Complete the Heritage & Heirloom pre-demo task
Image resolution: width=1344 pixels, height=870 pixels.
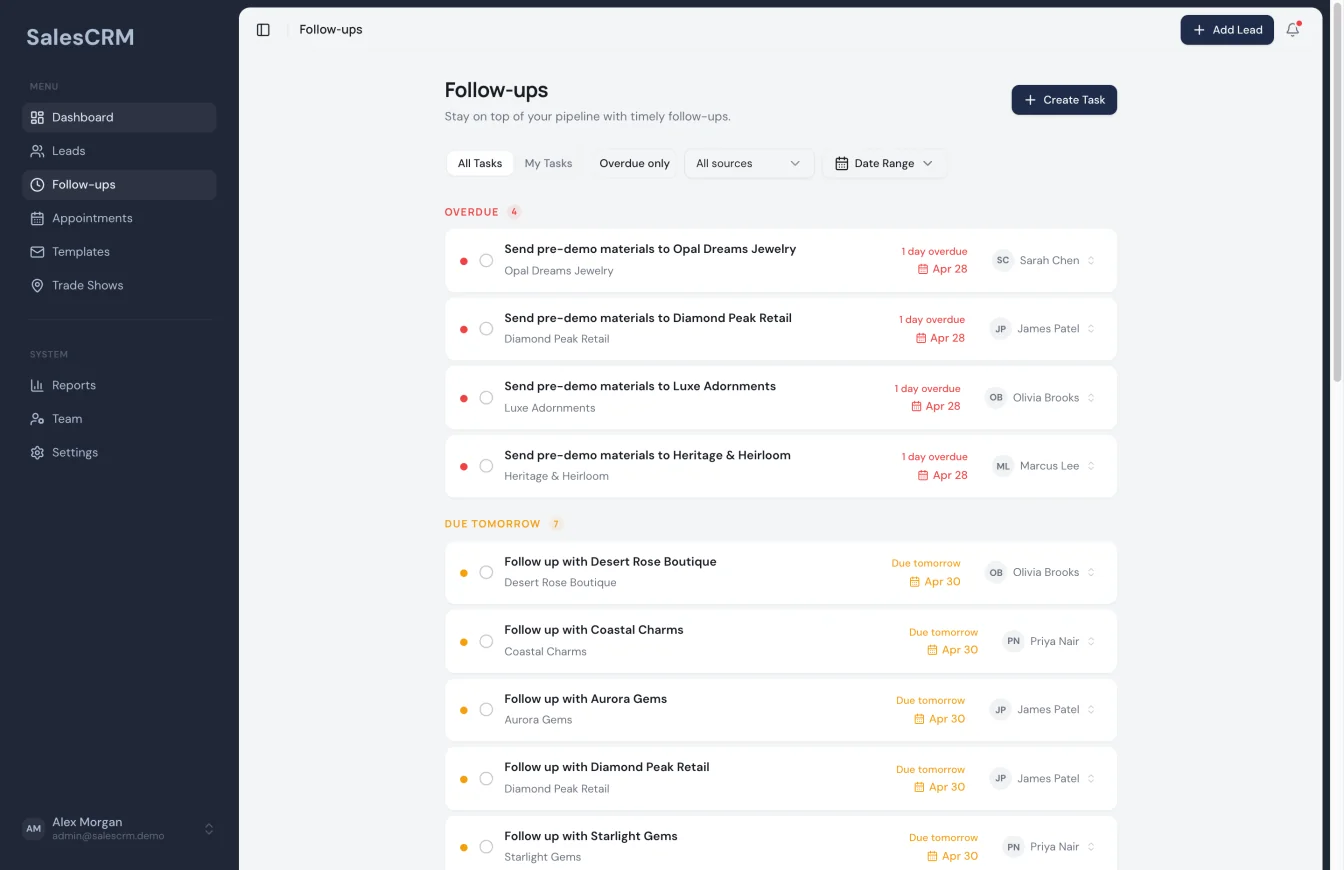pyautogui.click(x=486, y=465)
